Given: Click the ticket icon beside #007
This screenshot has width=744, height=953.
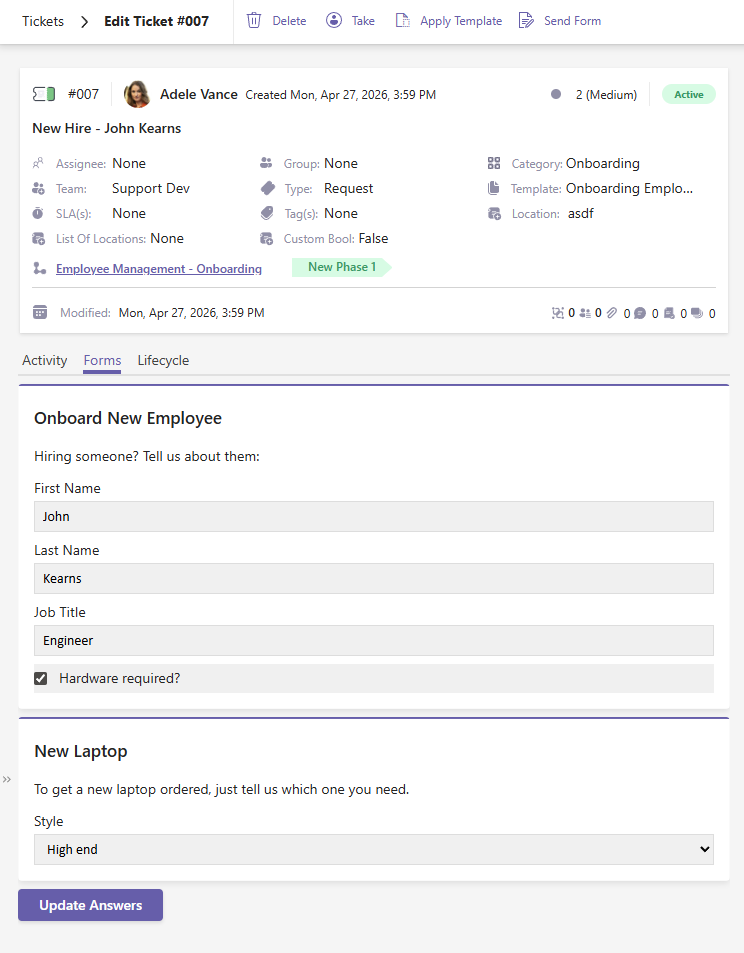Looking at the screenshot, I should pyautogui.click(x=43, y=94).
